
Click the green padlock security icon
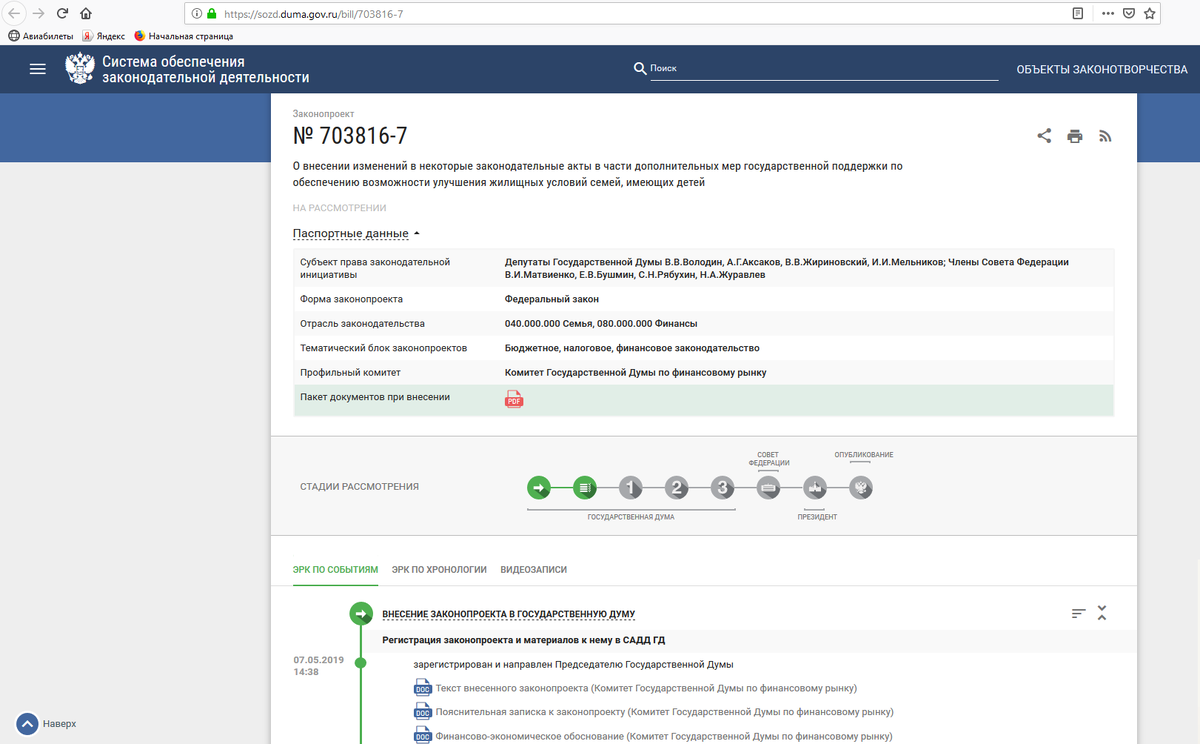pos(211,14)
